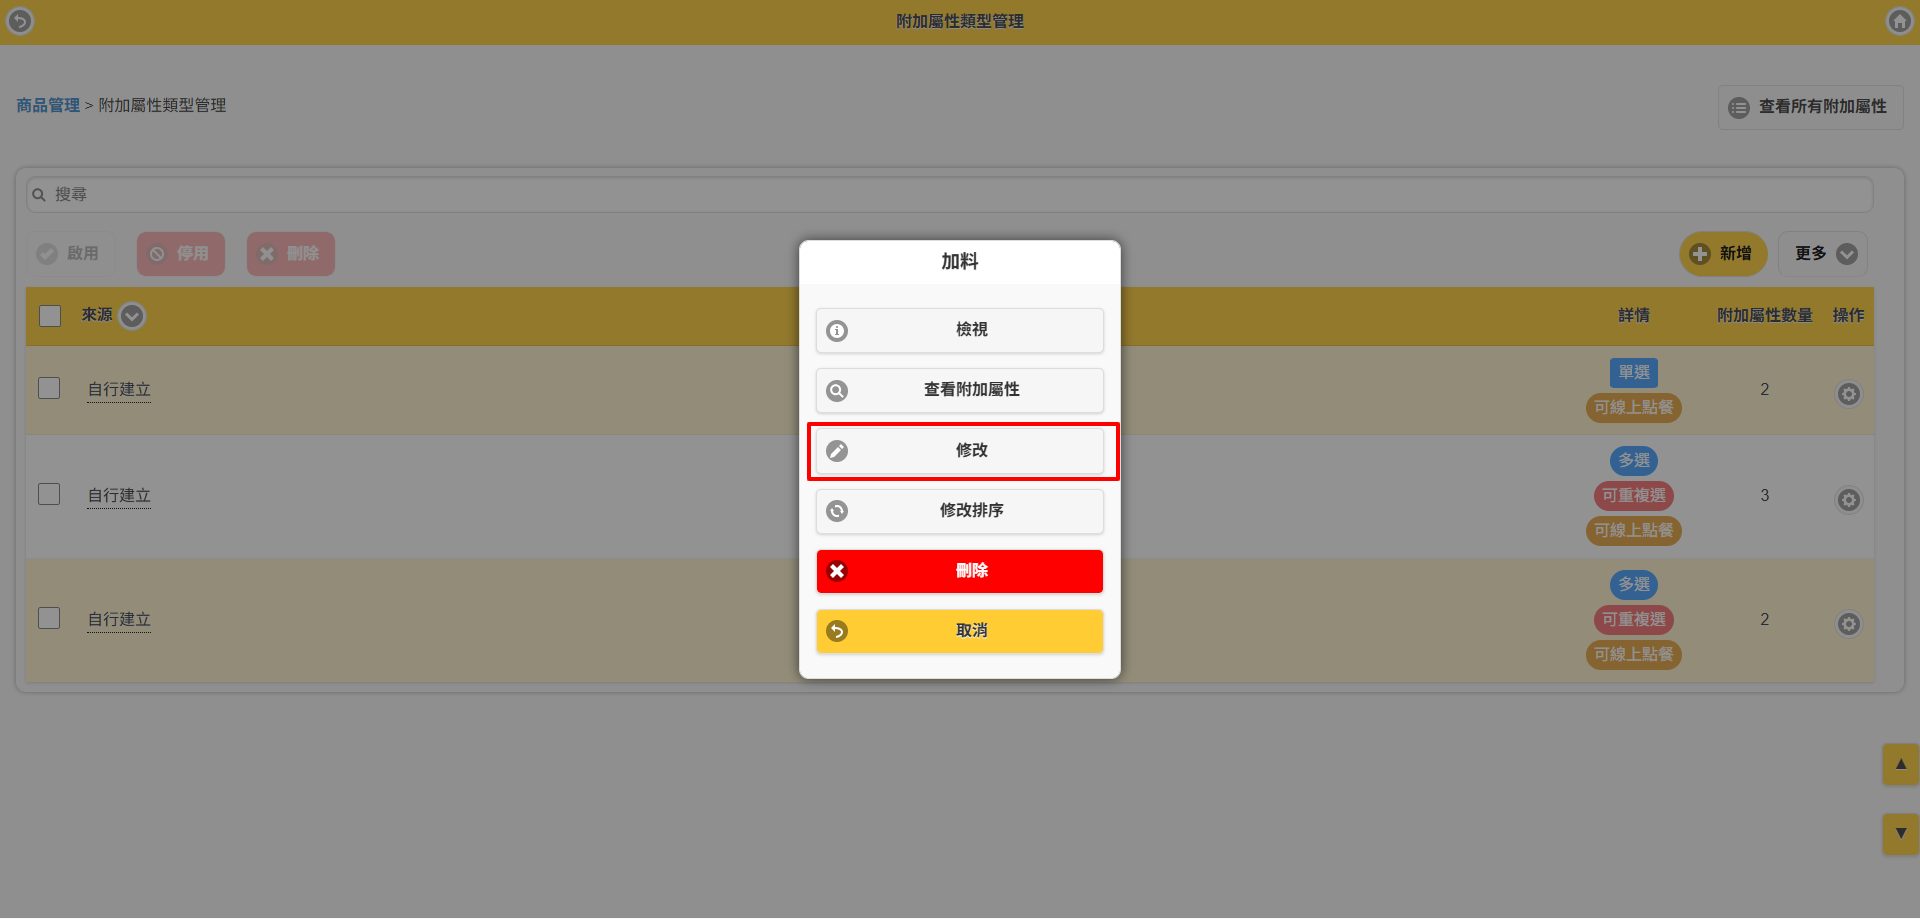Click the scroll-to-top arrow button
The height and width of the screenshot is (919, 1920).
point(1900,764)
